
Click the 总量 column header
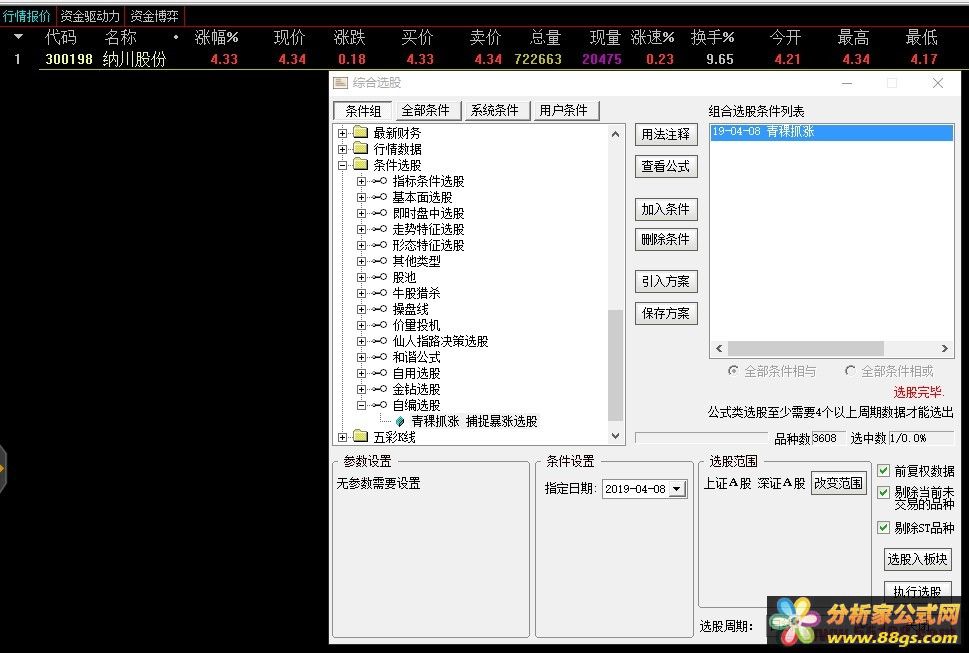click(x=545, y=38)
